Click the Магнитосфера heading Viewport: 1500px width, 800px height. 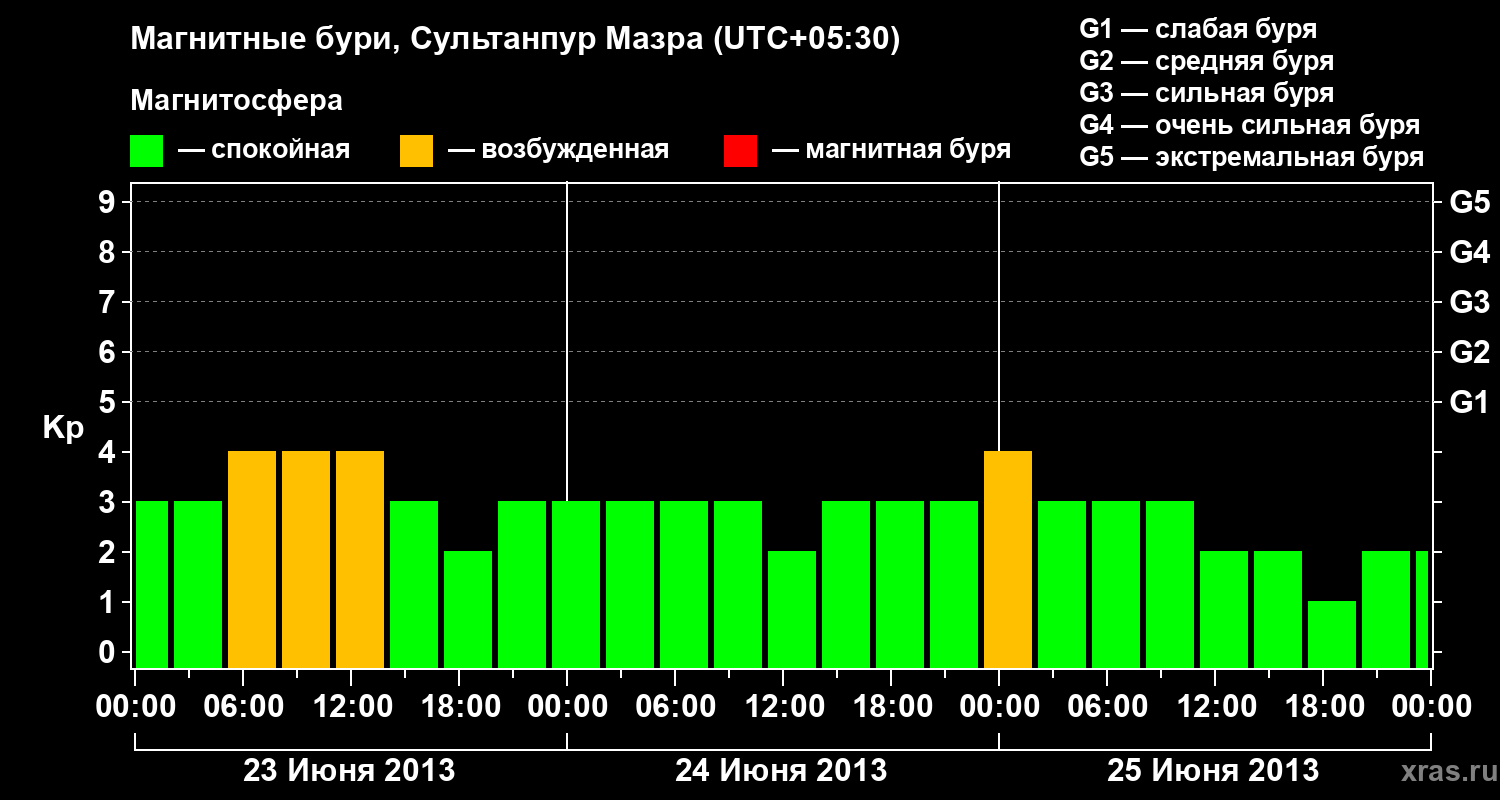[237, 101]
